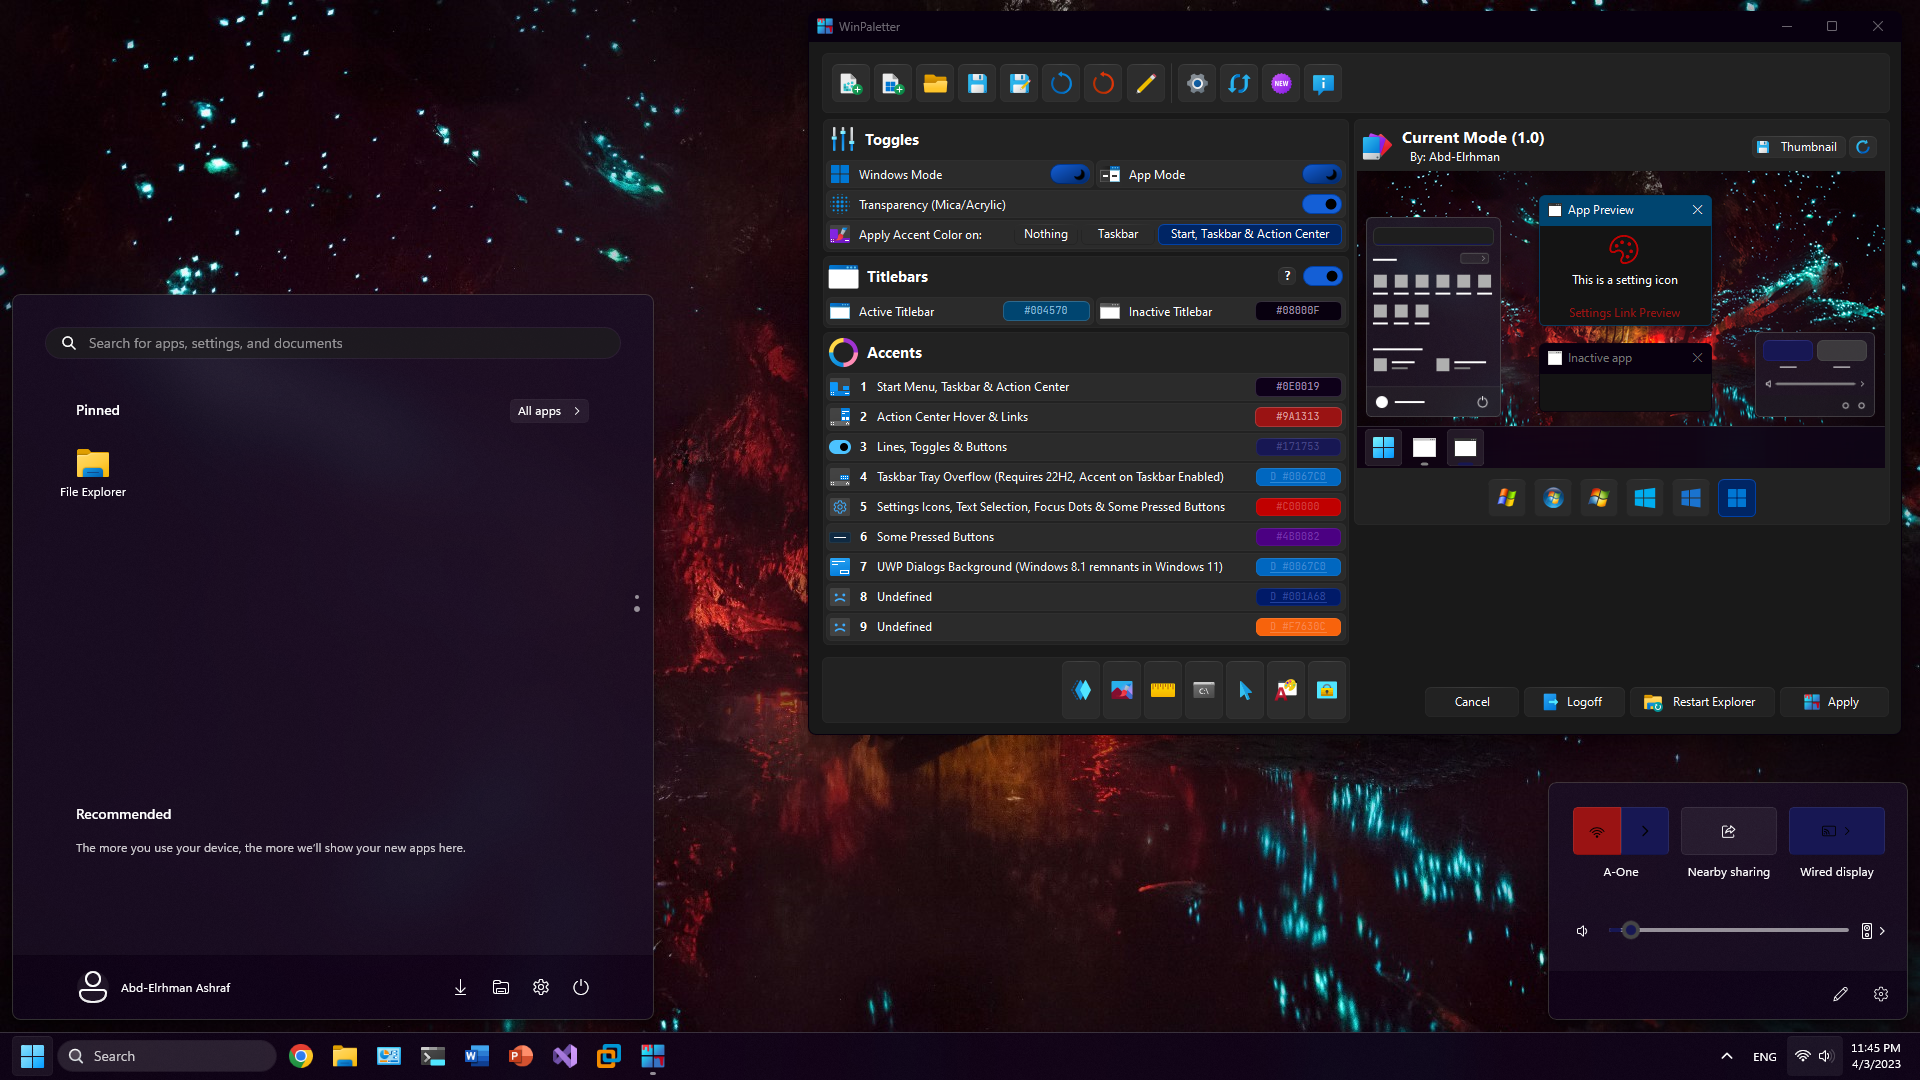Show hidden system tray icons
Viewport: 1920px width, 1080px height.
coord(1726,1055)
